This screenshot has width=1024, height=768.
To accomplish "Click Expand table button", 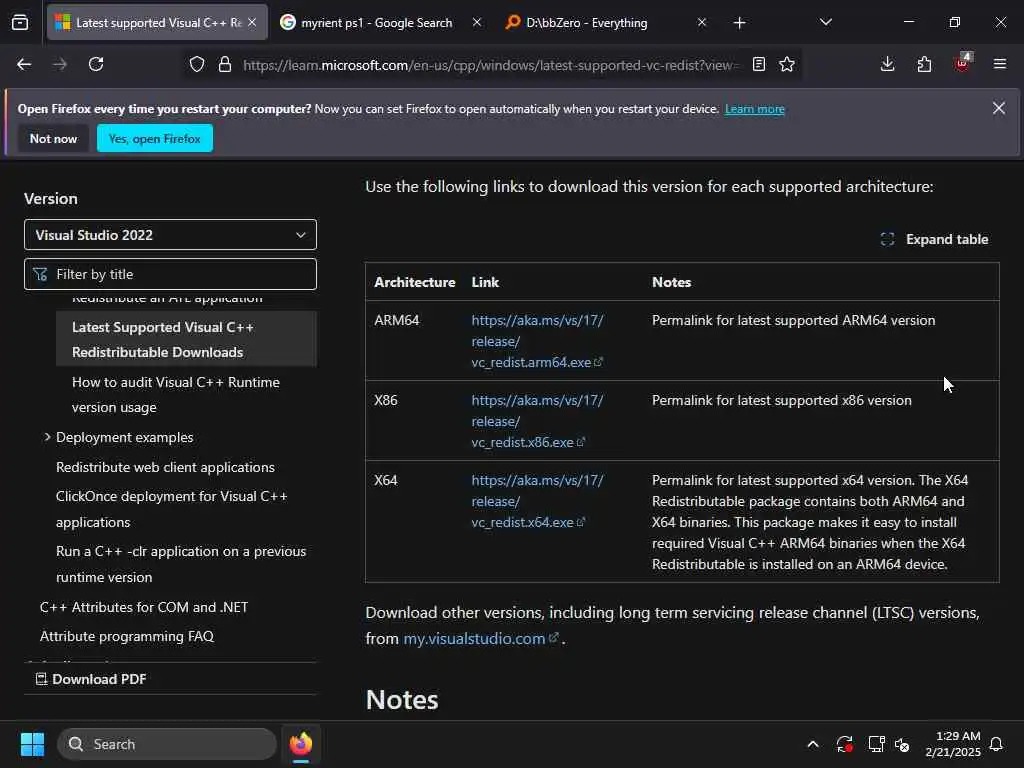I will pyautogui.click(x=934, y=239).
